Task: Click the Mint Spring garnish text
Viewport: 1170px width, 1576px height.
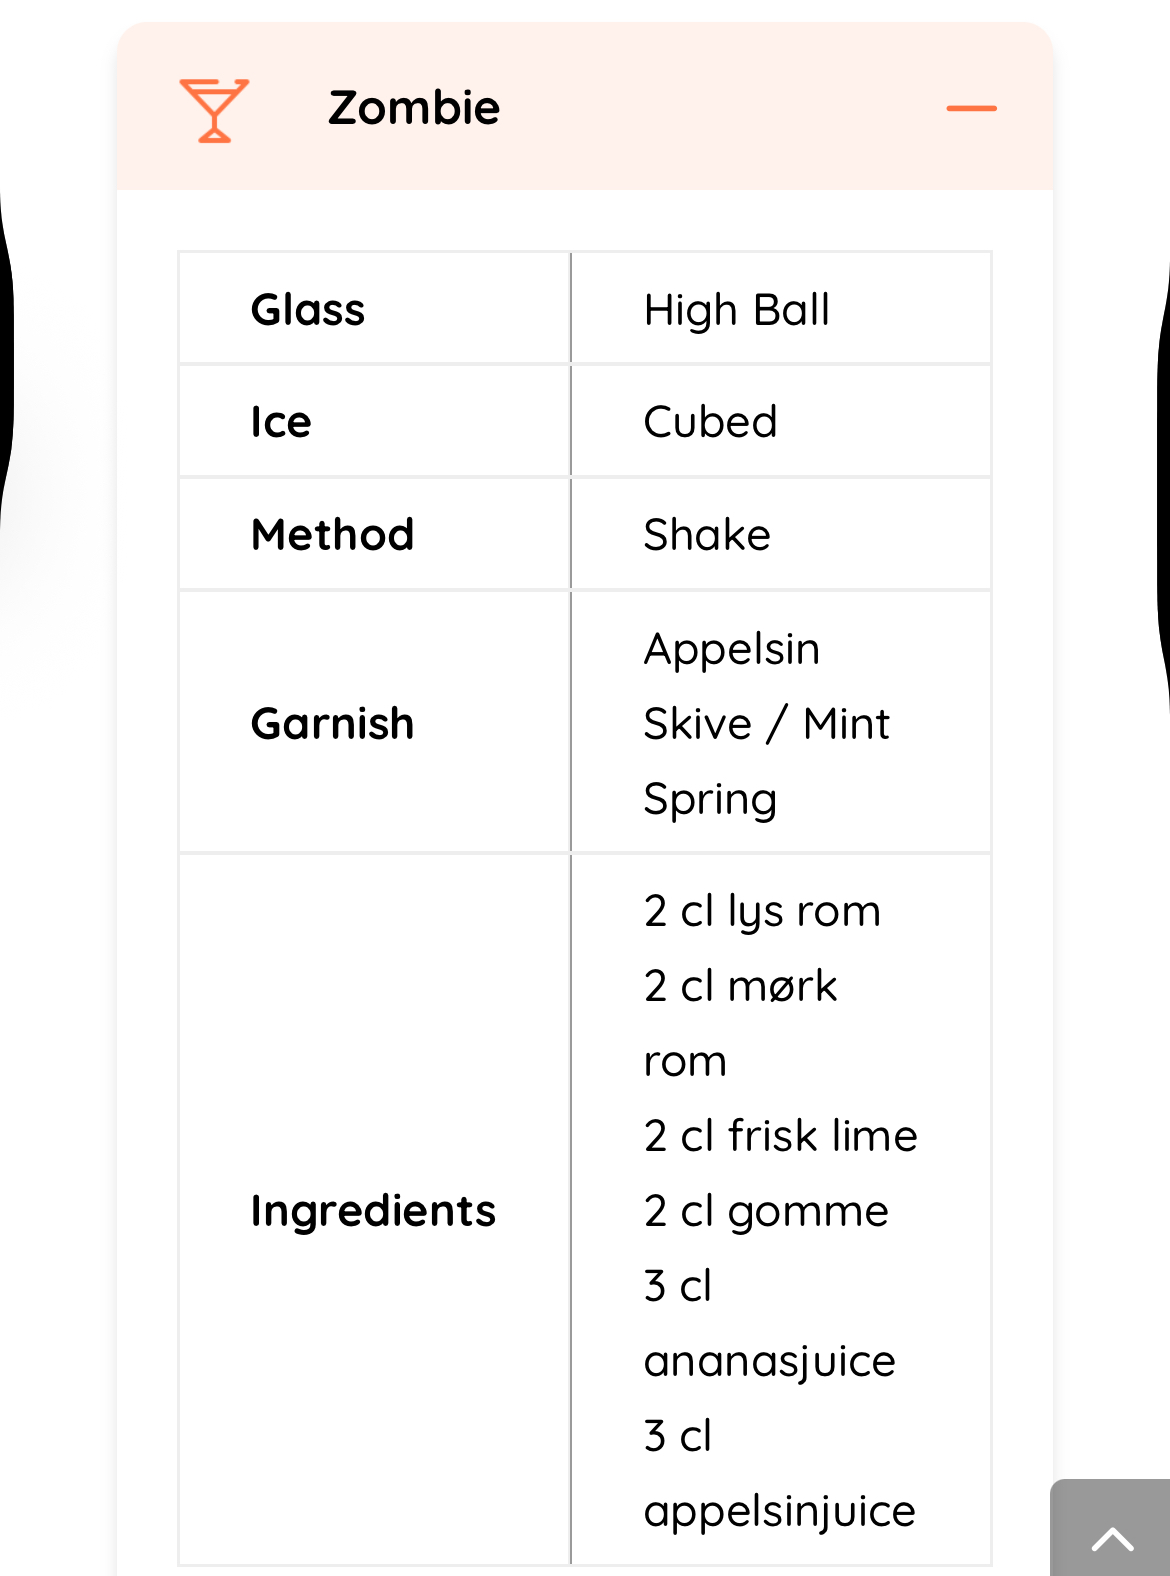Action: coord(846,724)
